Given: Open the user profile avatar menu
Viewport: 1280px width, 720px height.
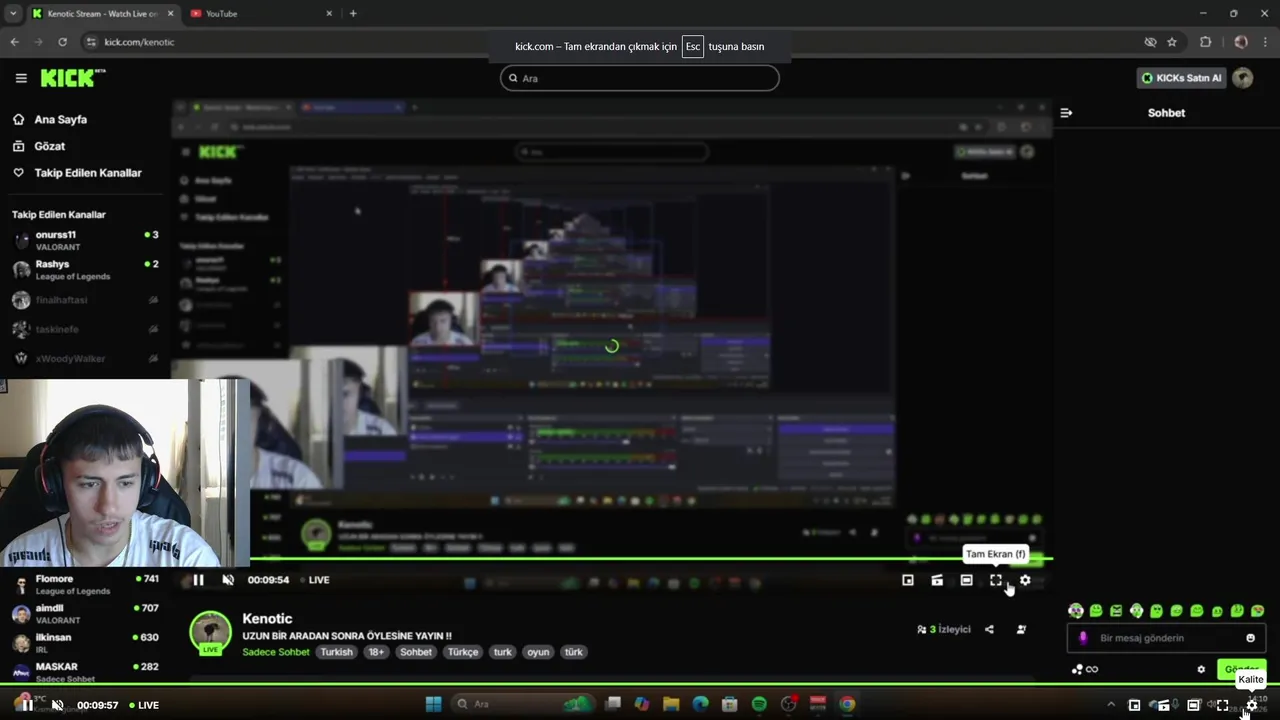Looking at the screenshot, I should tap(1243, 78).
